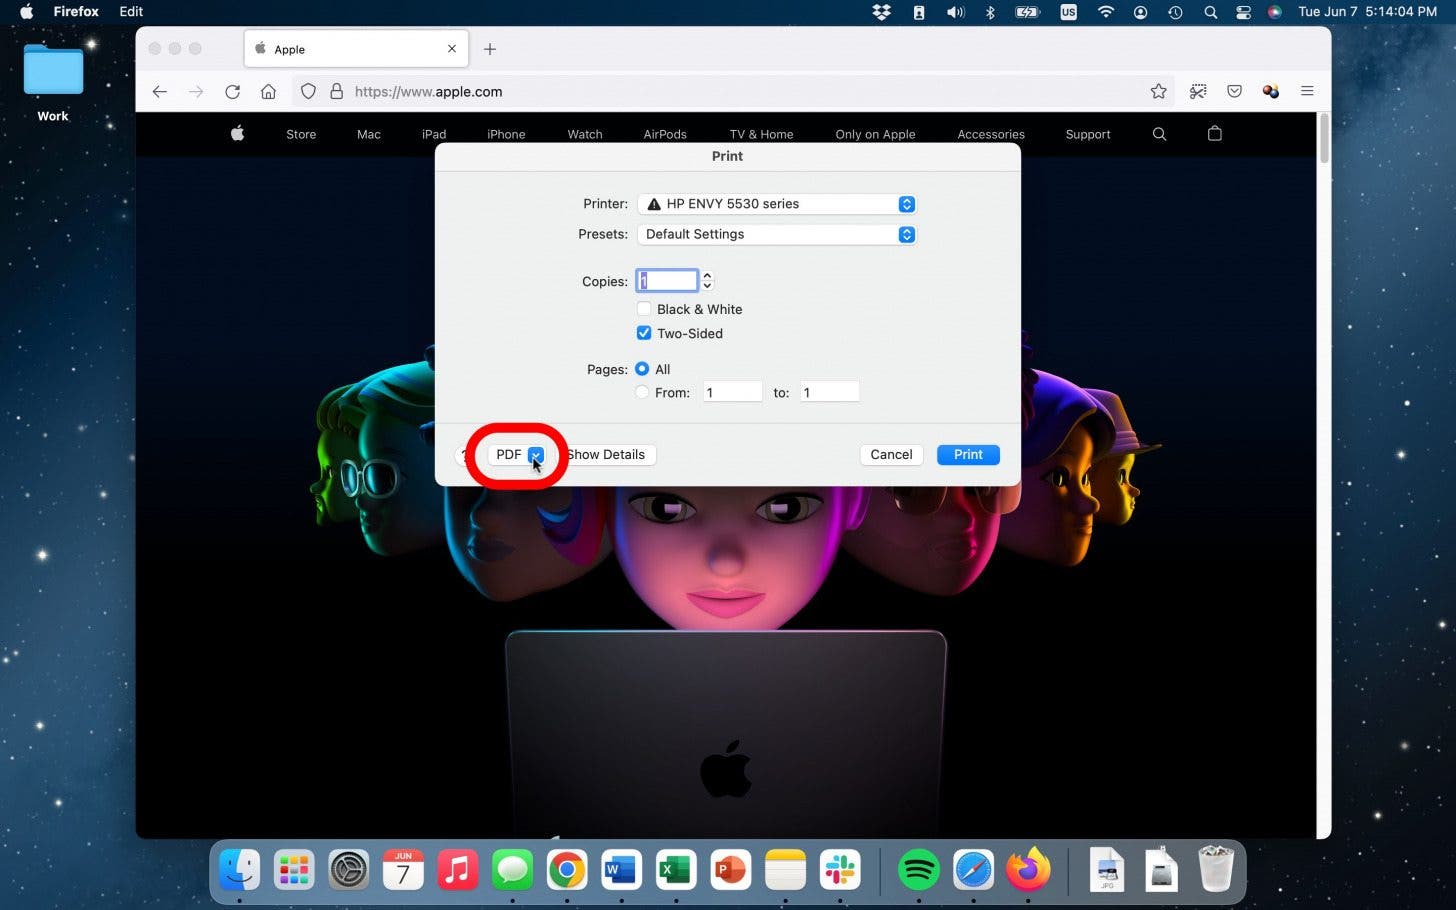Open the Firefox menu in menu bar

tap(76, 12)
